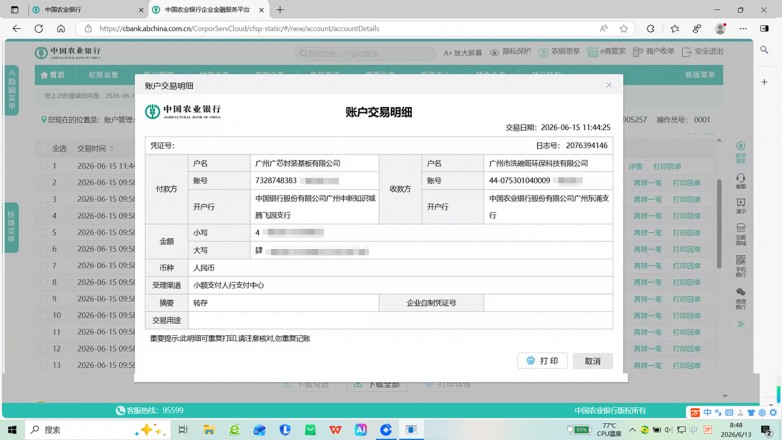This screenshot has height=440, width=782.
Task: Click 详情 link in first row
Action: pyautogui.click(x=635, y=166)
